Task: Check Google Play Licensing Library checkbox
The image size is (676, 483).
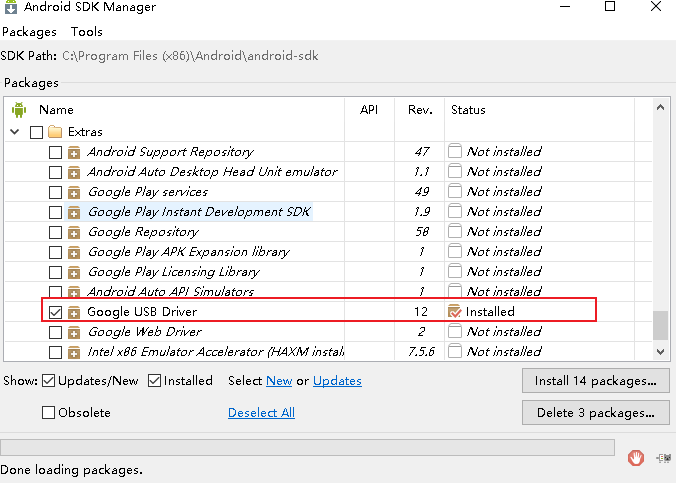Action: (x=55, y=273)
